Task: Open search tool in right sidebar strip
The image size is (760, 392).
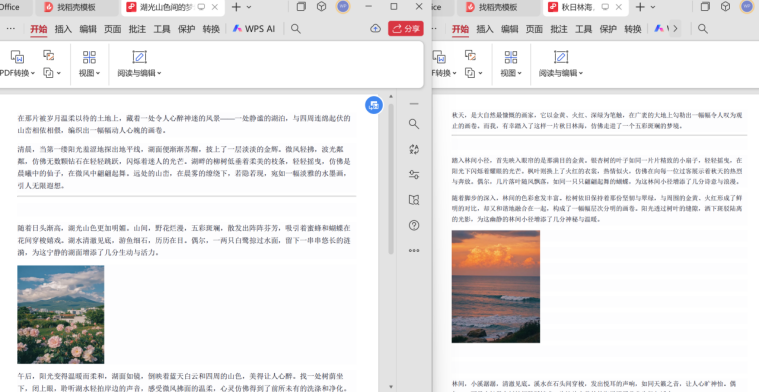Action: (x=413, y=124)
